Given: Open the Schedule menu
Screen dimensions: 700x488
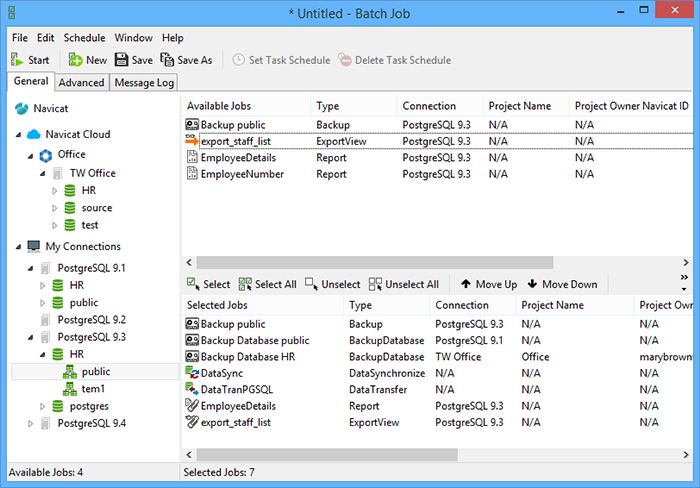Looking at the screenshot, I should click(84, 38).
